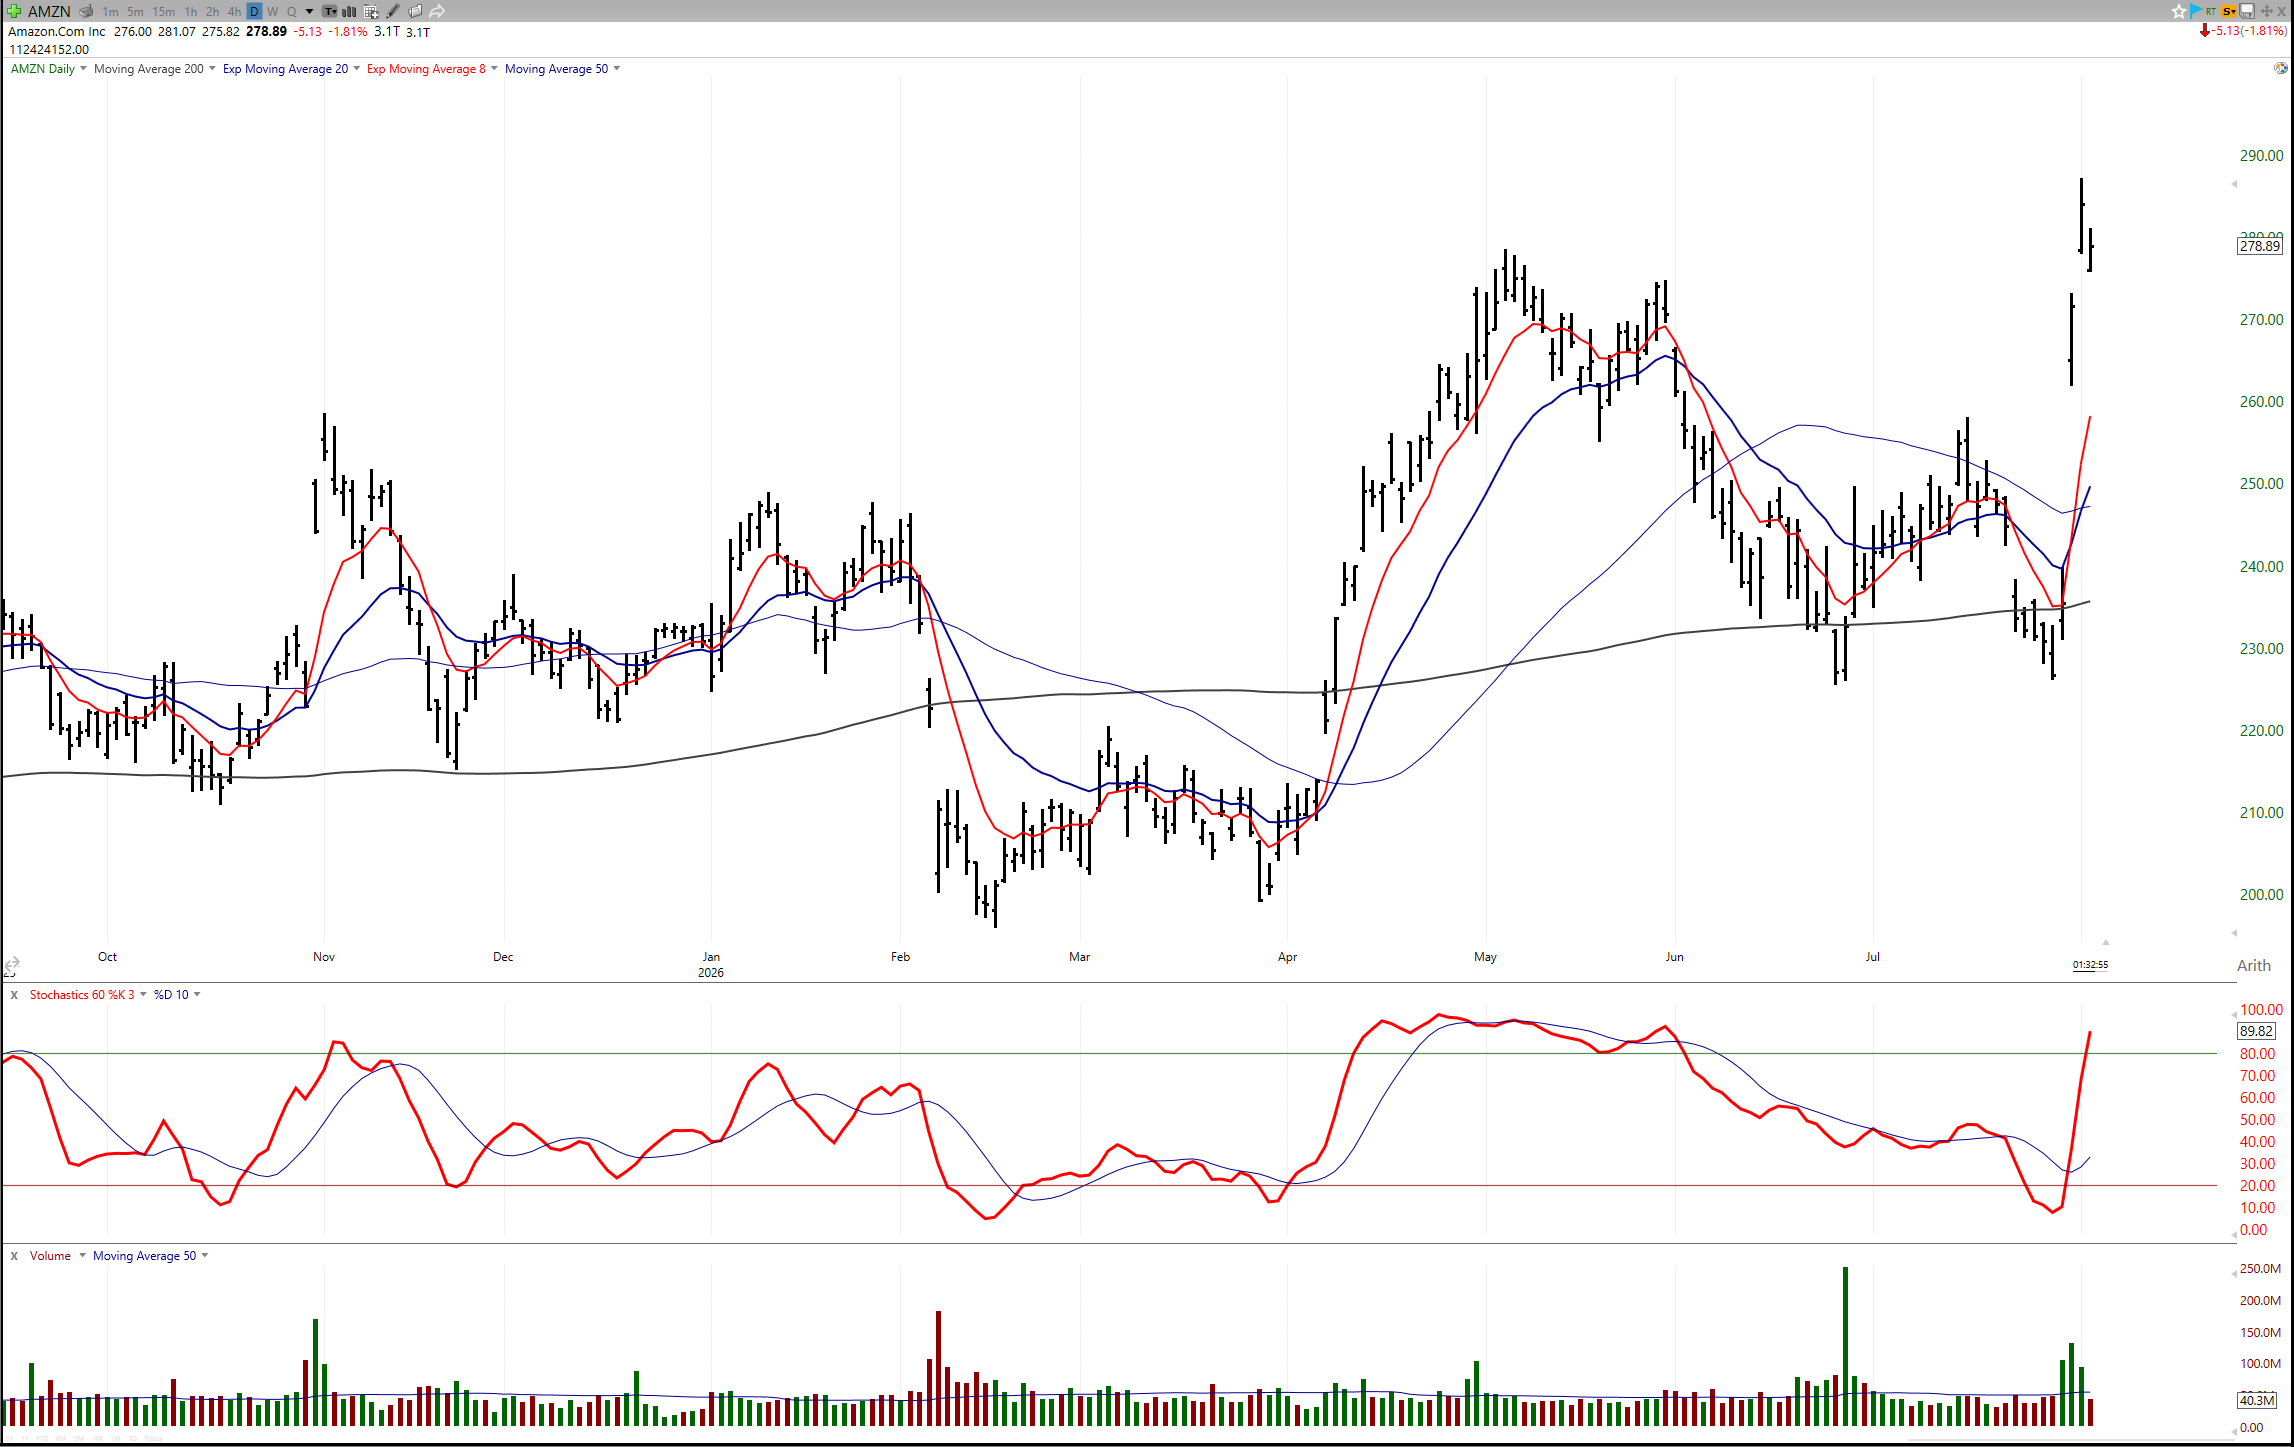This screenshot has width=2294, height=1447.
Task: Click the orange S dropdown swatch
Action: tap(2228, 11)
